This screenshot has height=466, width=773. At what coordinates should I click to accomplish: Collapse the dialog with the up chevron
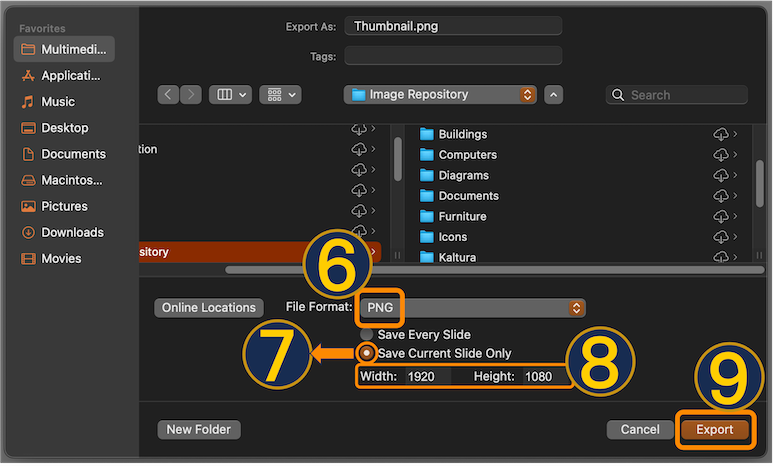click(554, 95)
